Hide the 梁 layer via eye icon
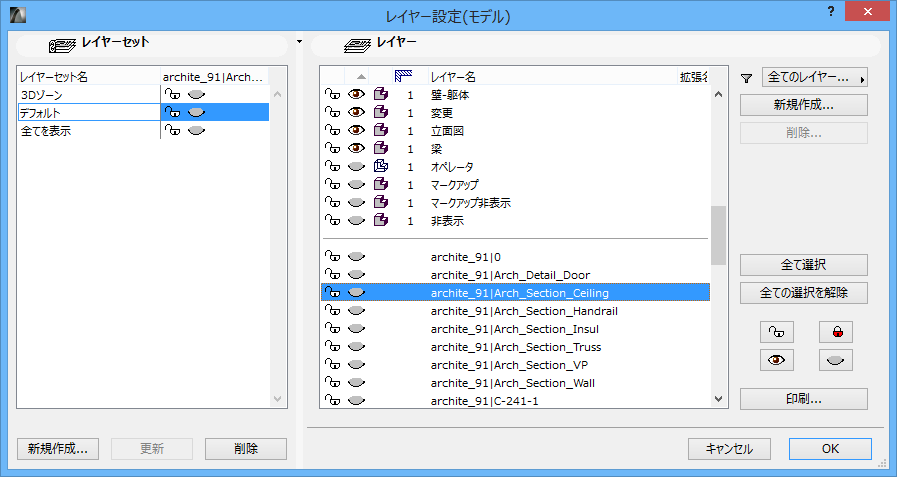897x477 pixels. click(x=356, y=149)
